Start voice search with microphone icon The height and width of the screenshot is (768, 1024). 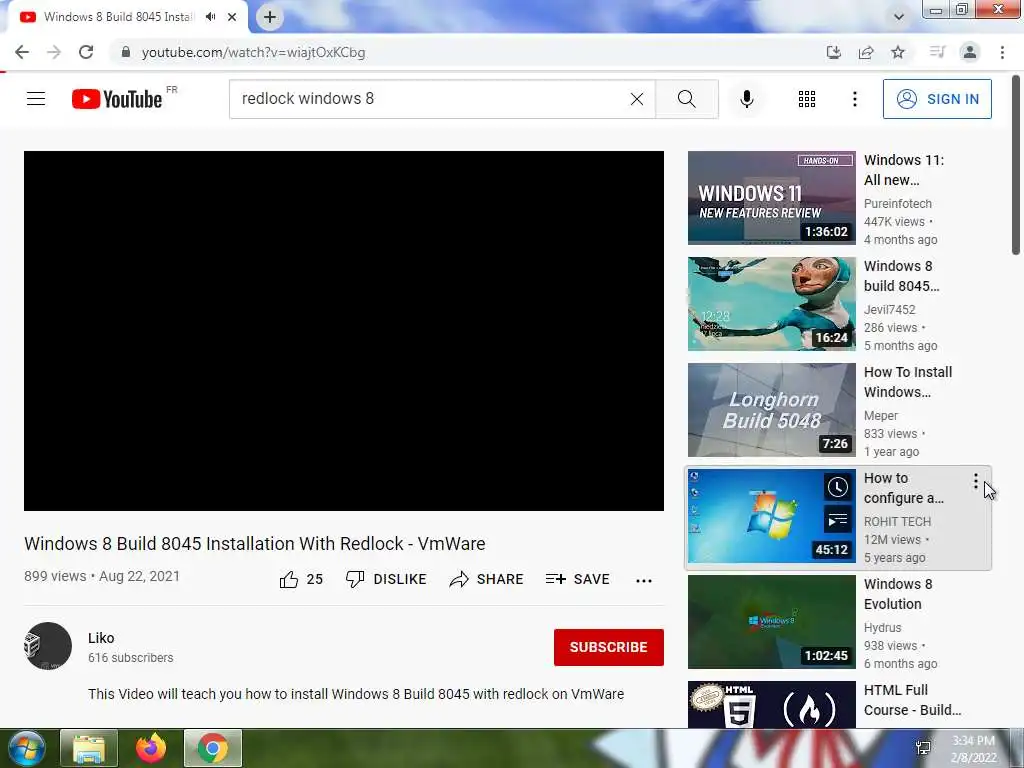point(747,99)
